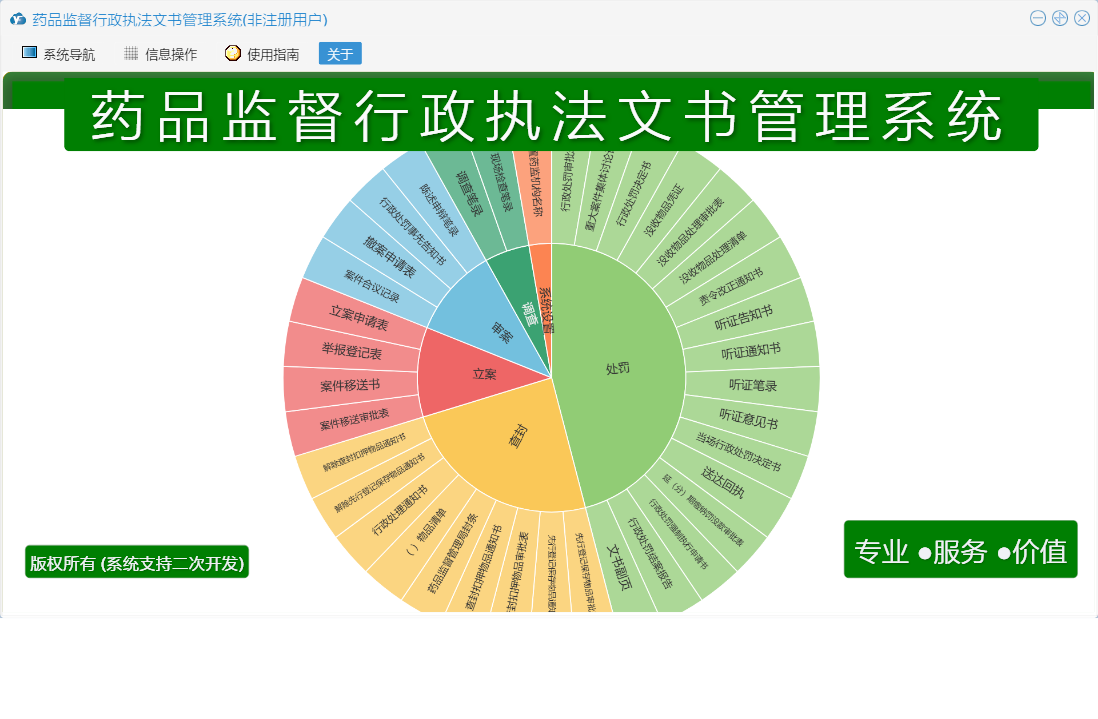Image resolution: width=1098 pixels, height=719 pixels.
Task: Select the 查封扣押物品通知书 segment
Action: (x=483, y=567)
